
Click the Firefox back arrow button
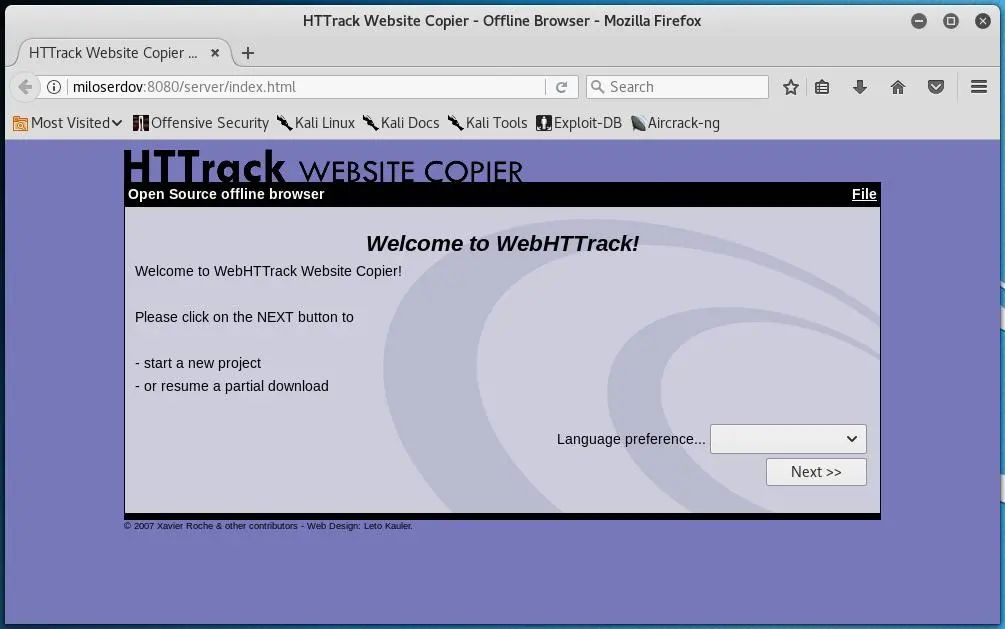25,87
